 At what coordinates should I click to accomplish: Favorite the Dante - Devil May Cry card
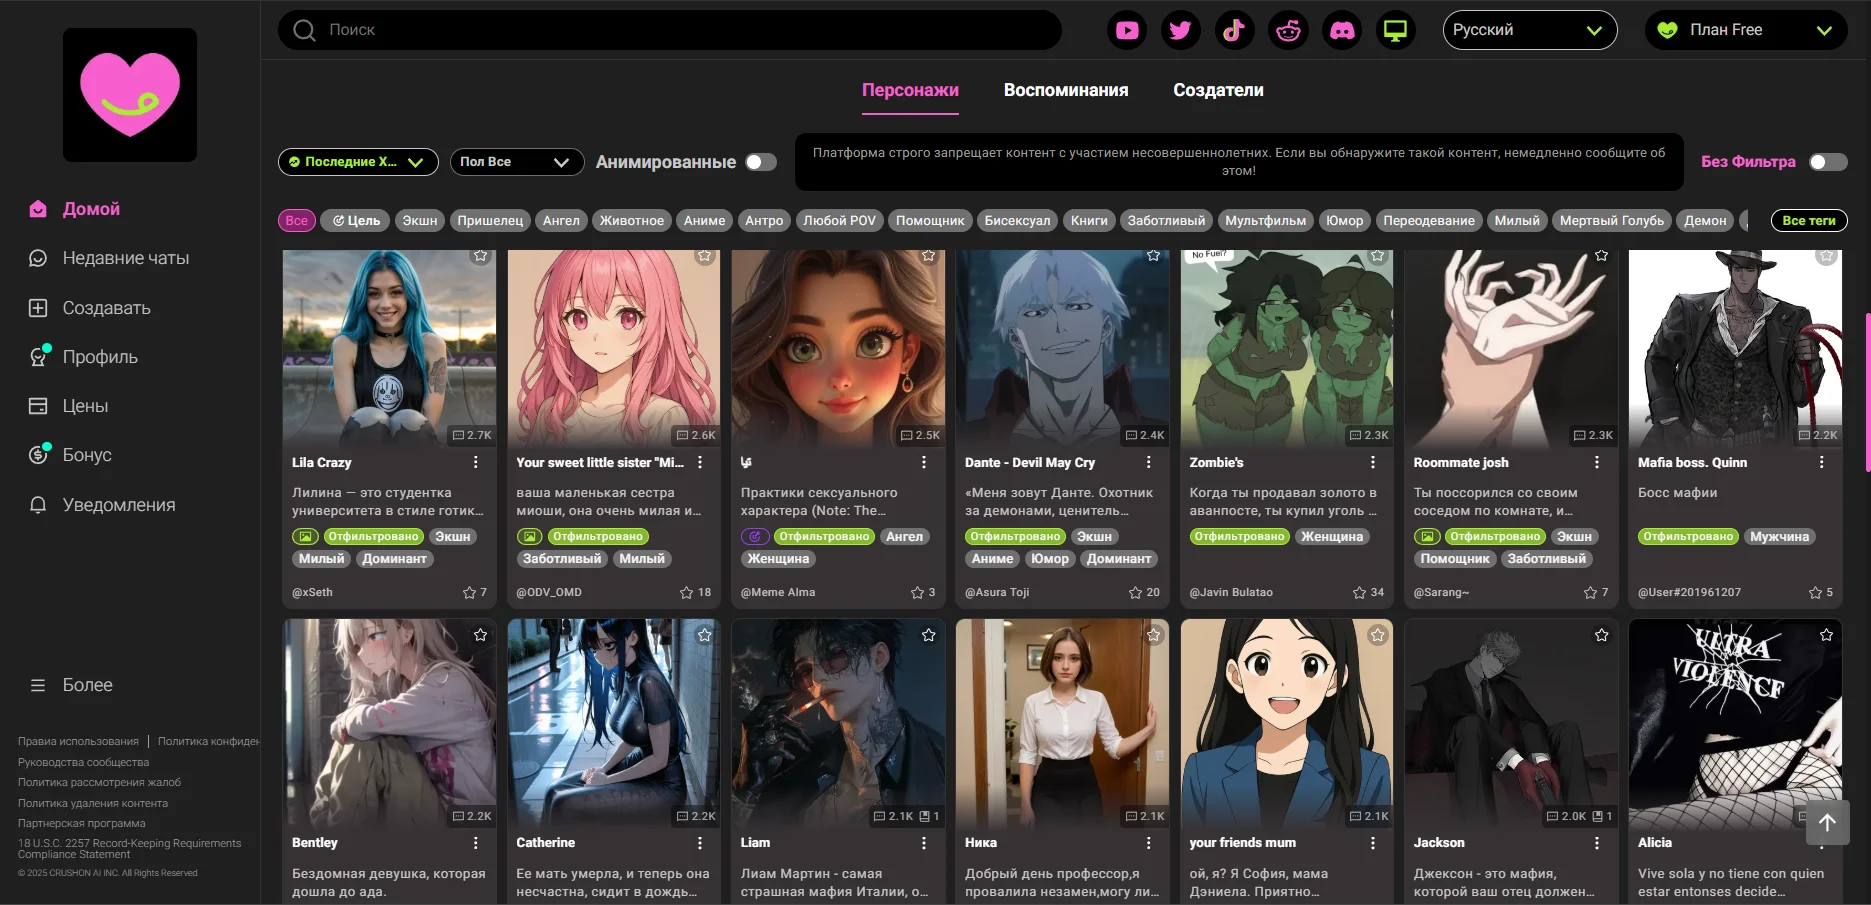pos(1153,256)
